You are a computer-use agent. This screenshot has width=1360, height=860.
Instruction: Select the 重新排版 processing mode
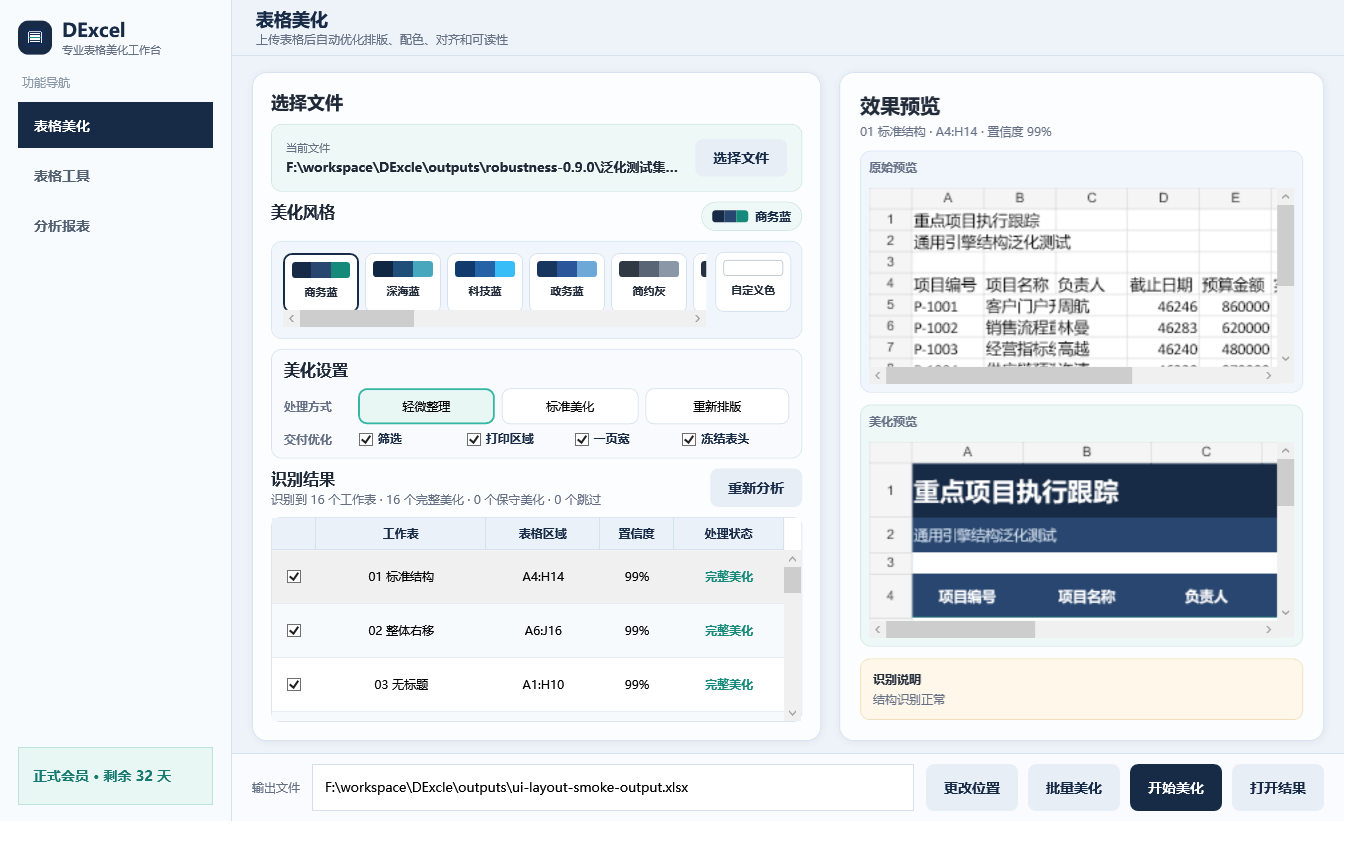point(717,406)
